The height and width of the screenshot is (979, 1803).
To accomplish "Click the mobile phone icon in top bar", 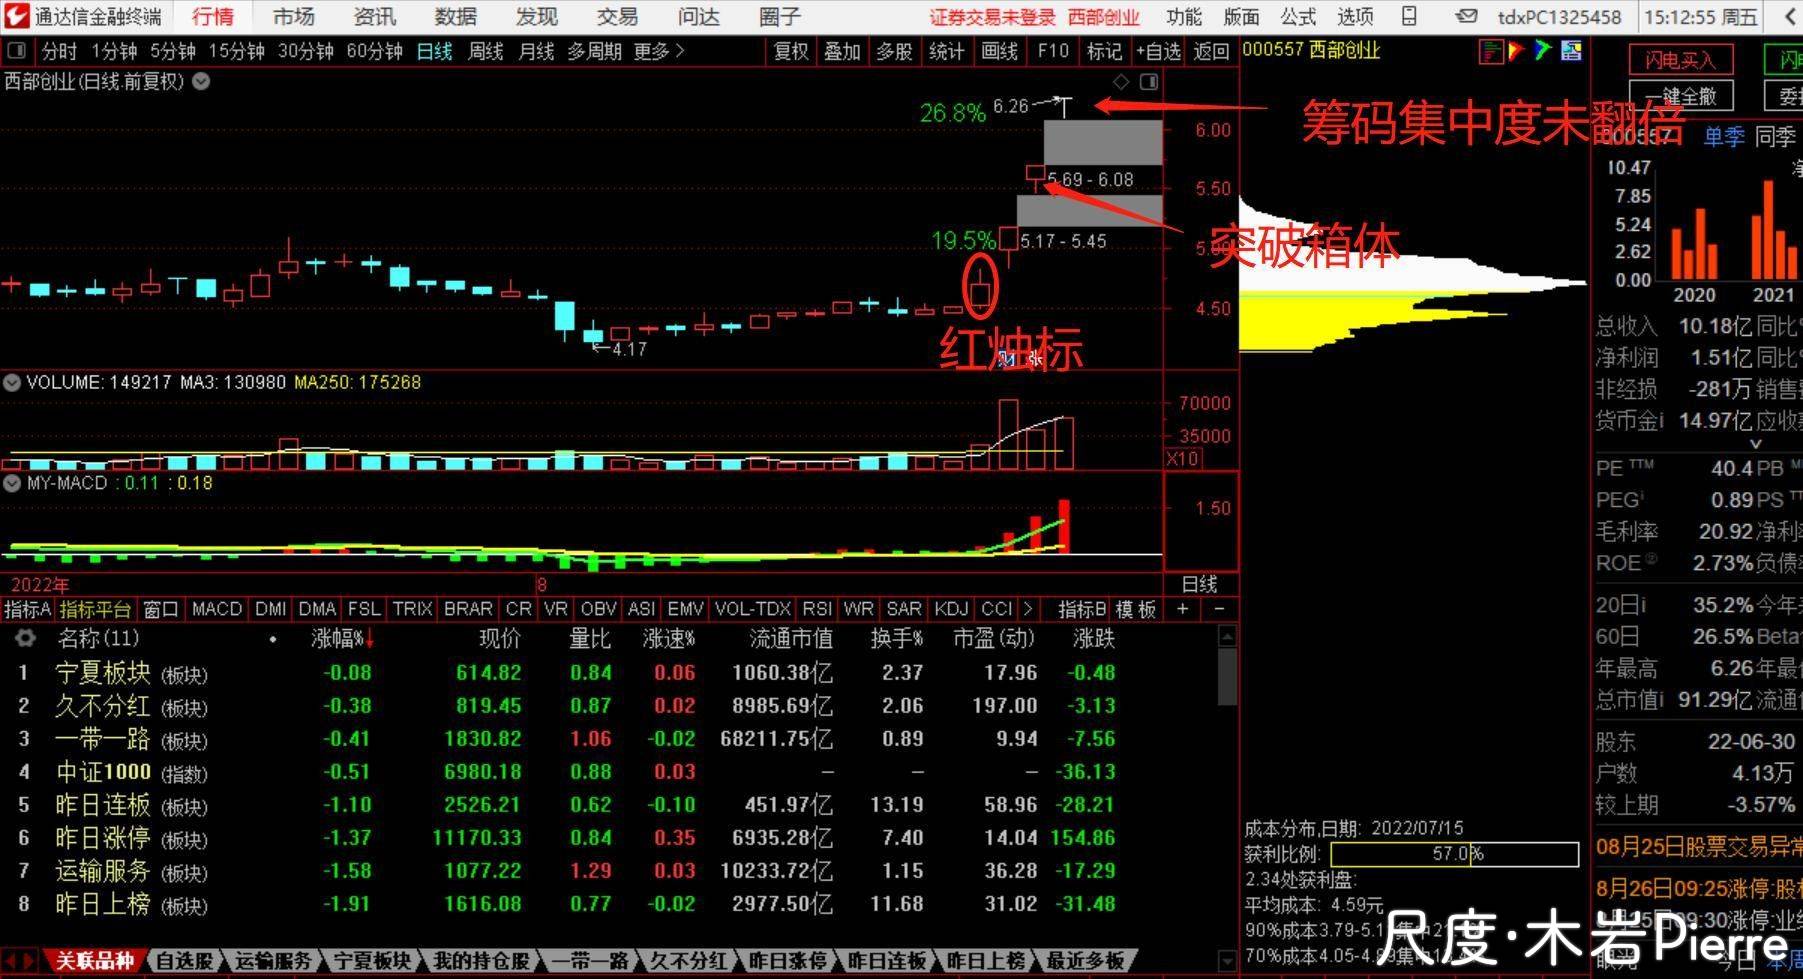I will [1409, 16].
